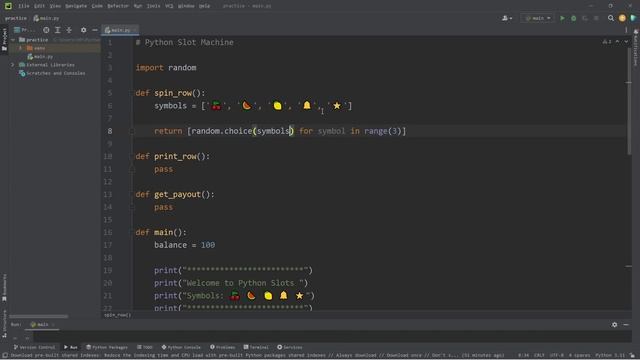The width and height of the screenshot is (640, 360).
Task: Open the Version Control tool window
Action: 34,347
